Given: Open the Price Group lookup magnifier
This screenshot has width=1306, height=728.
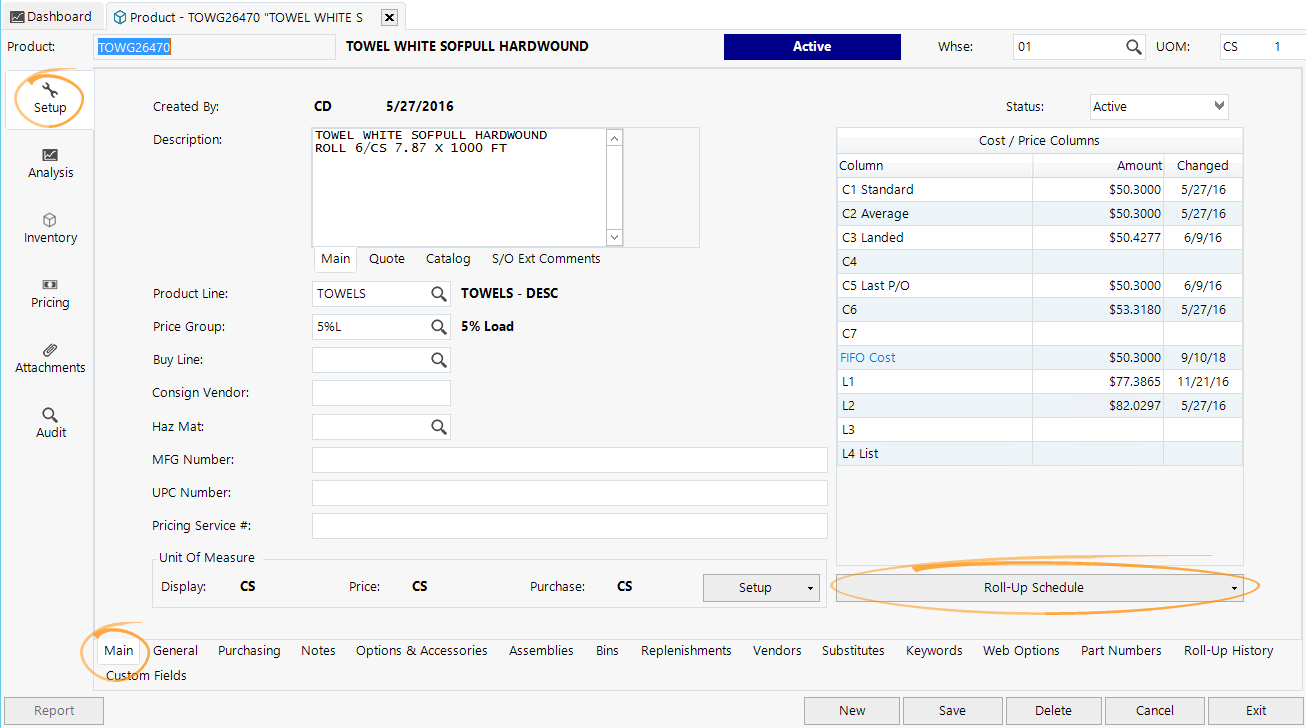Looking at the screenshot, I should pyautogui.click(x=438, y=326).
